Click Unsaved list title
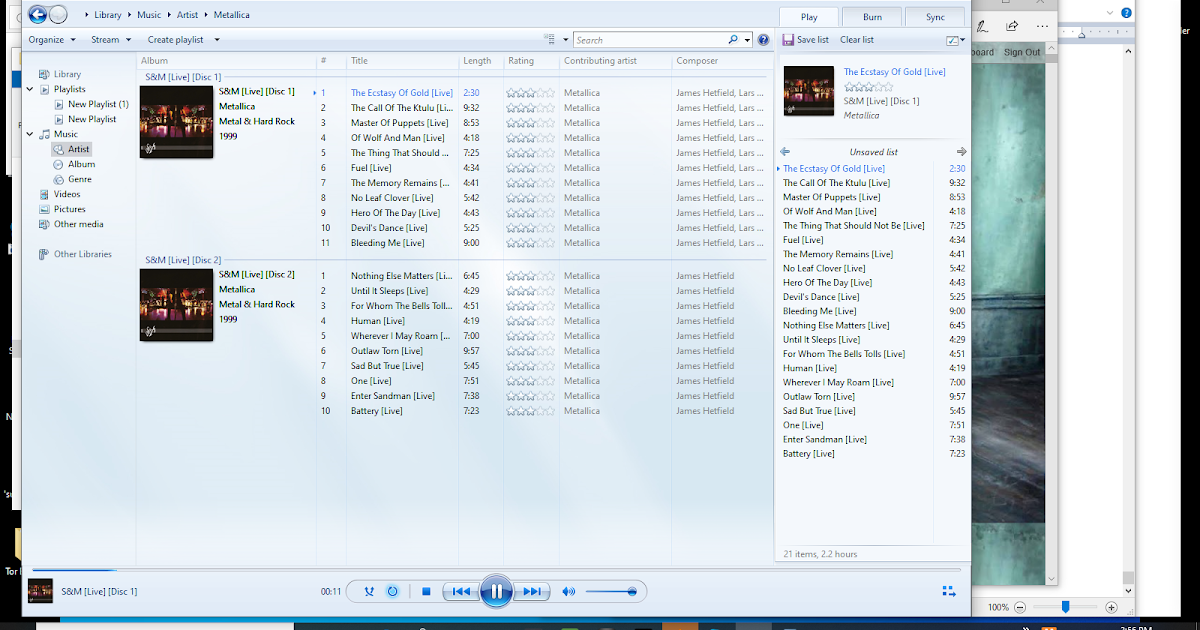 (874, 152)
